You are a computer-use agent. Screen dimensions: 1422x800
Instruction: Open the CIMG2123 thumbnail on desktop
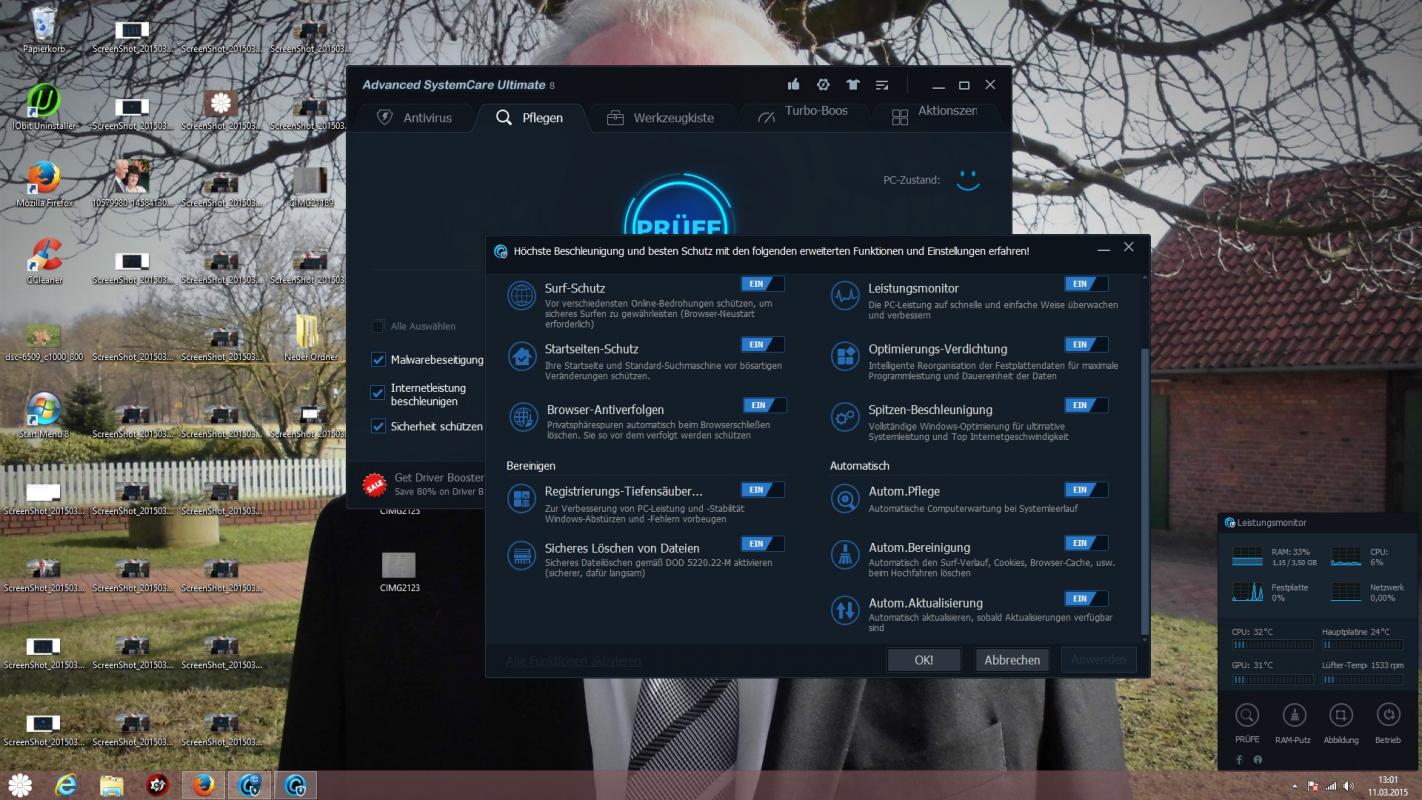pyautogui.click(x=399, y=571)
